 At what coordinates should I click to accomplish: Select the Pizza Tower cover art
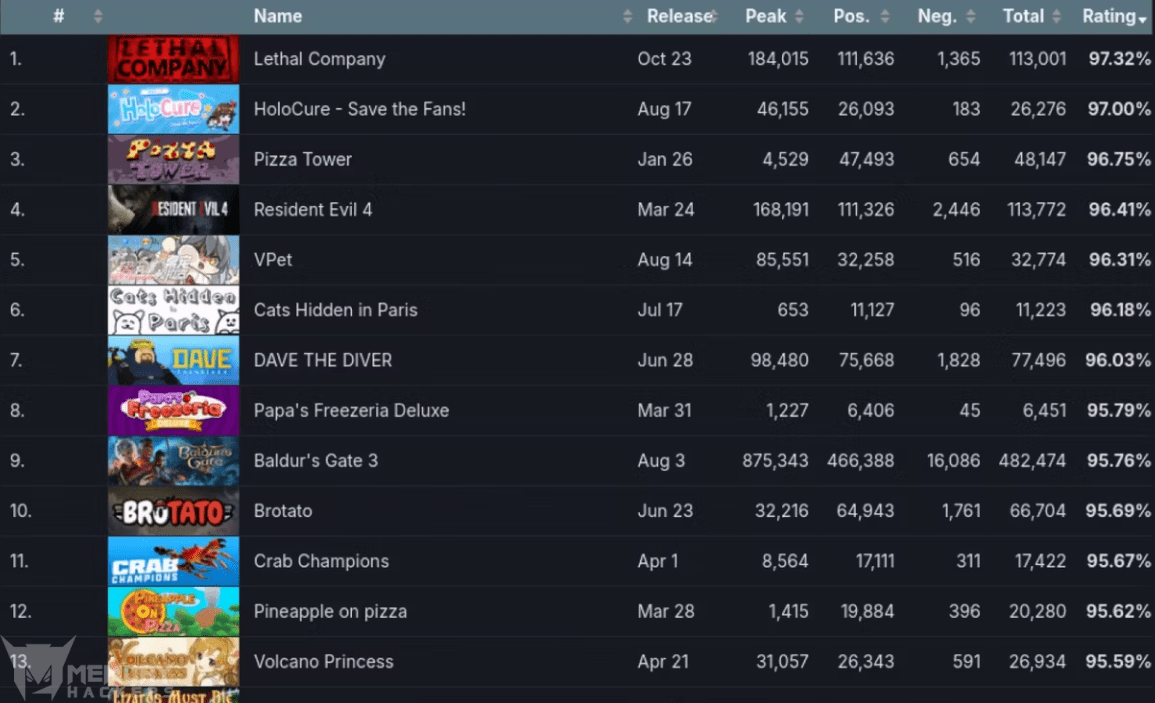tap(173, 159)
